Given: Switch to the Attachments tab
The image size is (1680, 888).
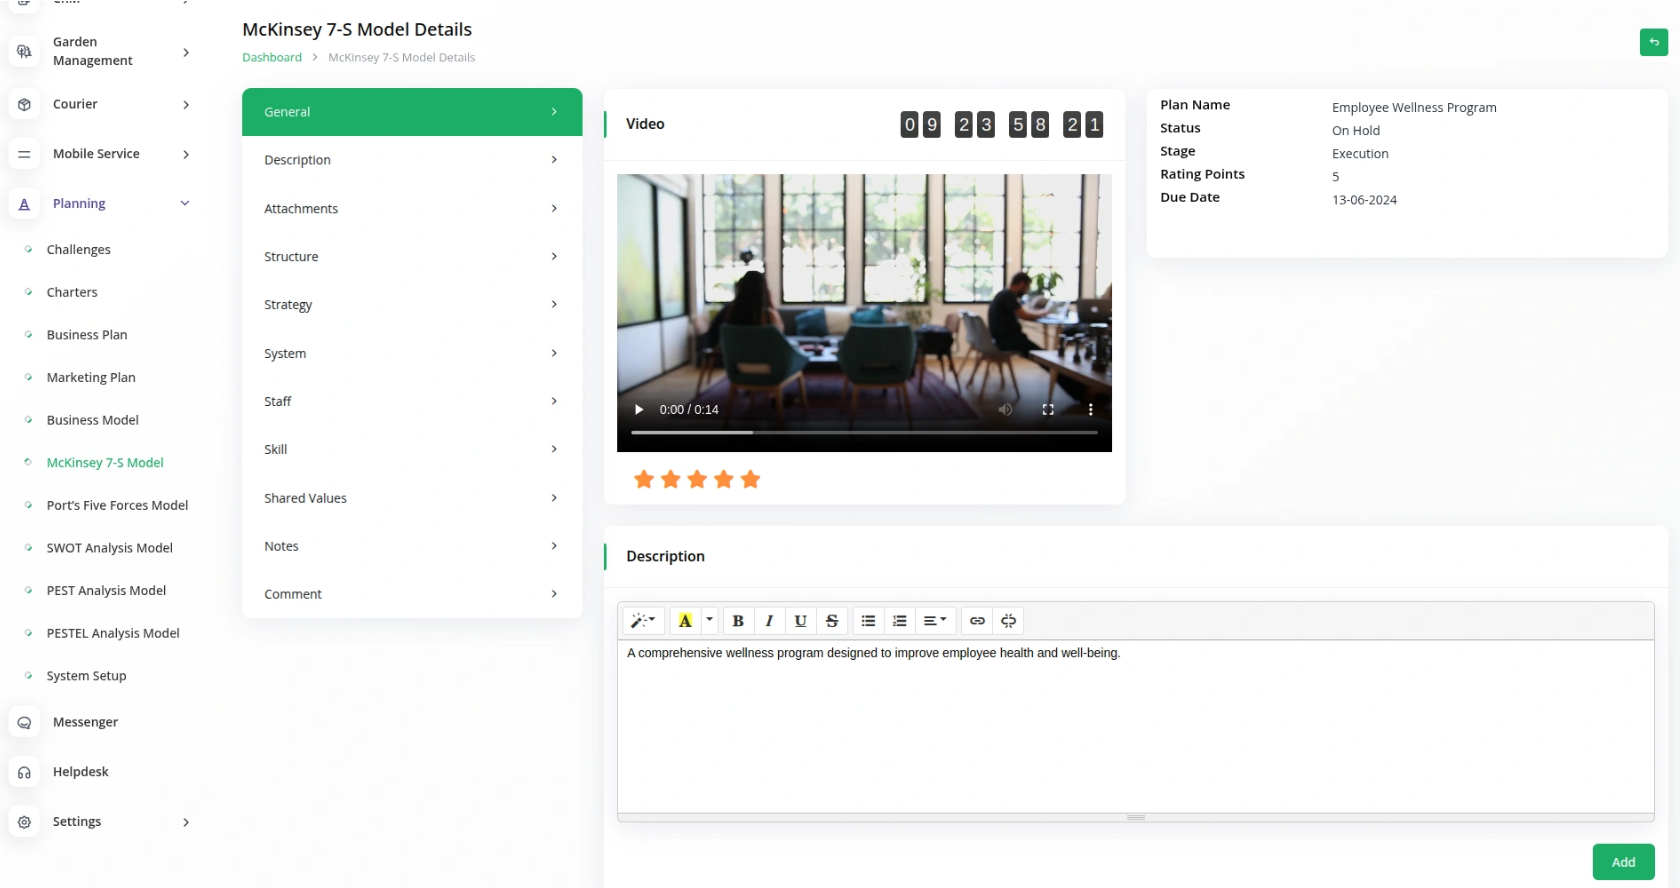Looking at the screenshot, I should 412,208.
